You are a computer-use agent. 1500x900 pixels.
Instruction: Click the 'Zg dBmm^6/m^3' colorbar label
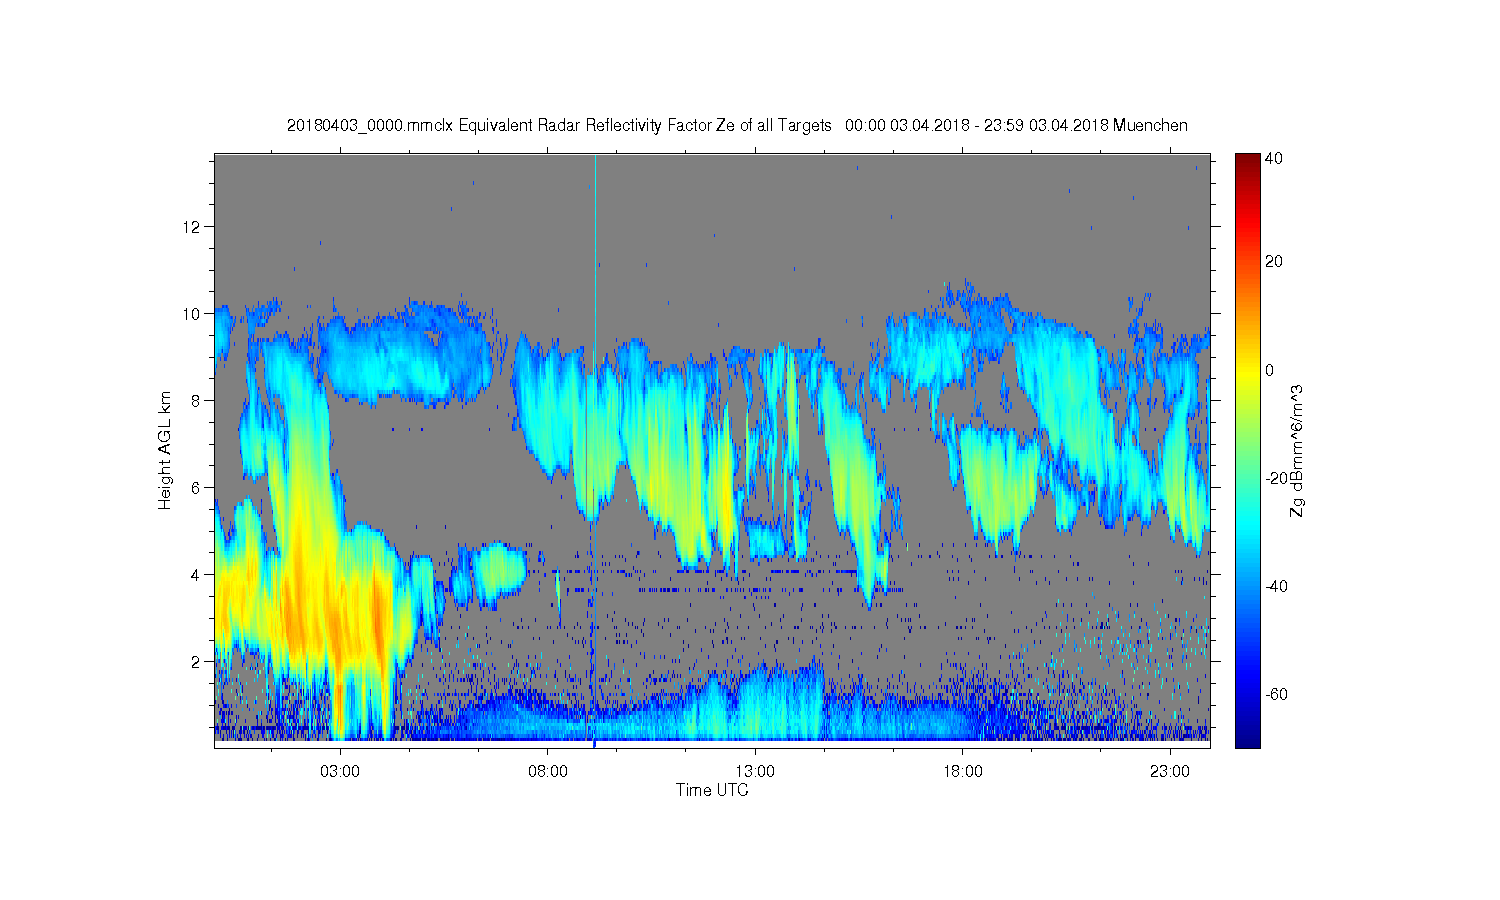click(x=1296, y=452)
